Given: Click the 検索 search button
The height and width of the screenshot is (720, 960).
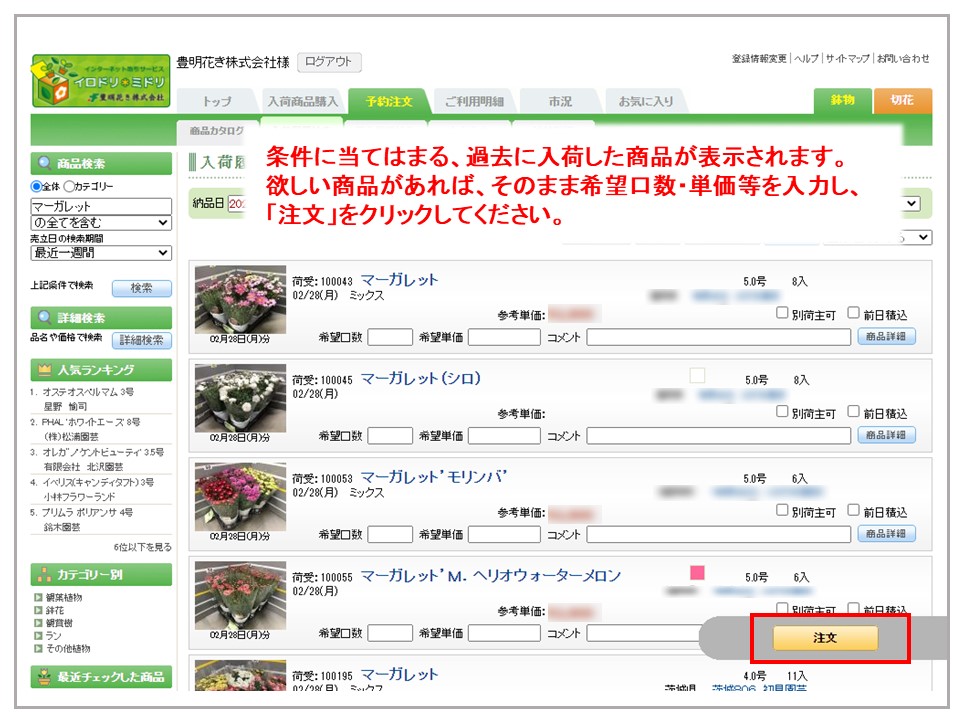Looking at the screenshot, I should click(141, 288).
